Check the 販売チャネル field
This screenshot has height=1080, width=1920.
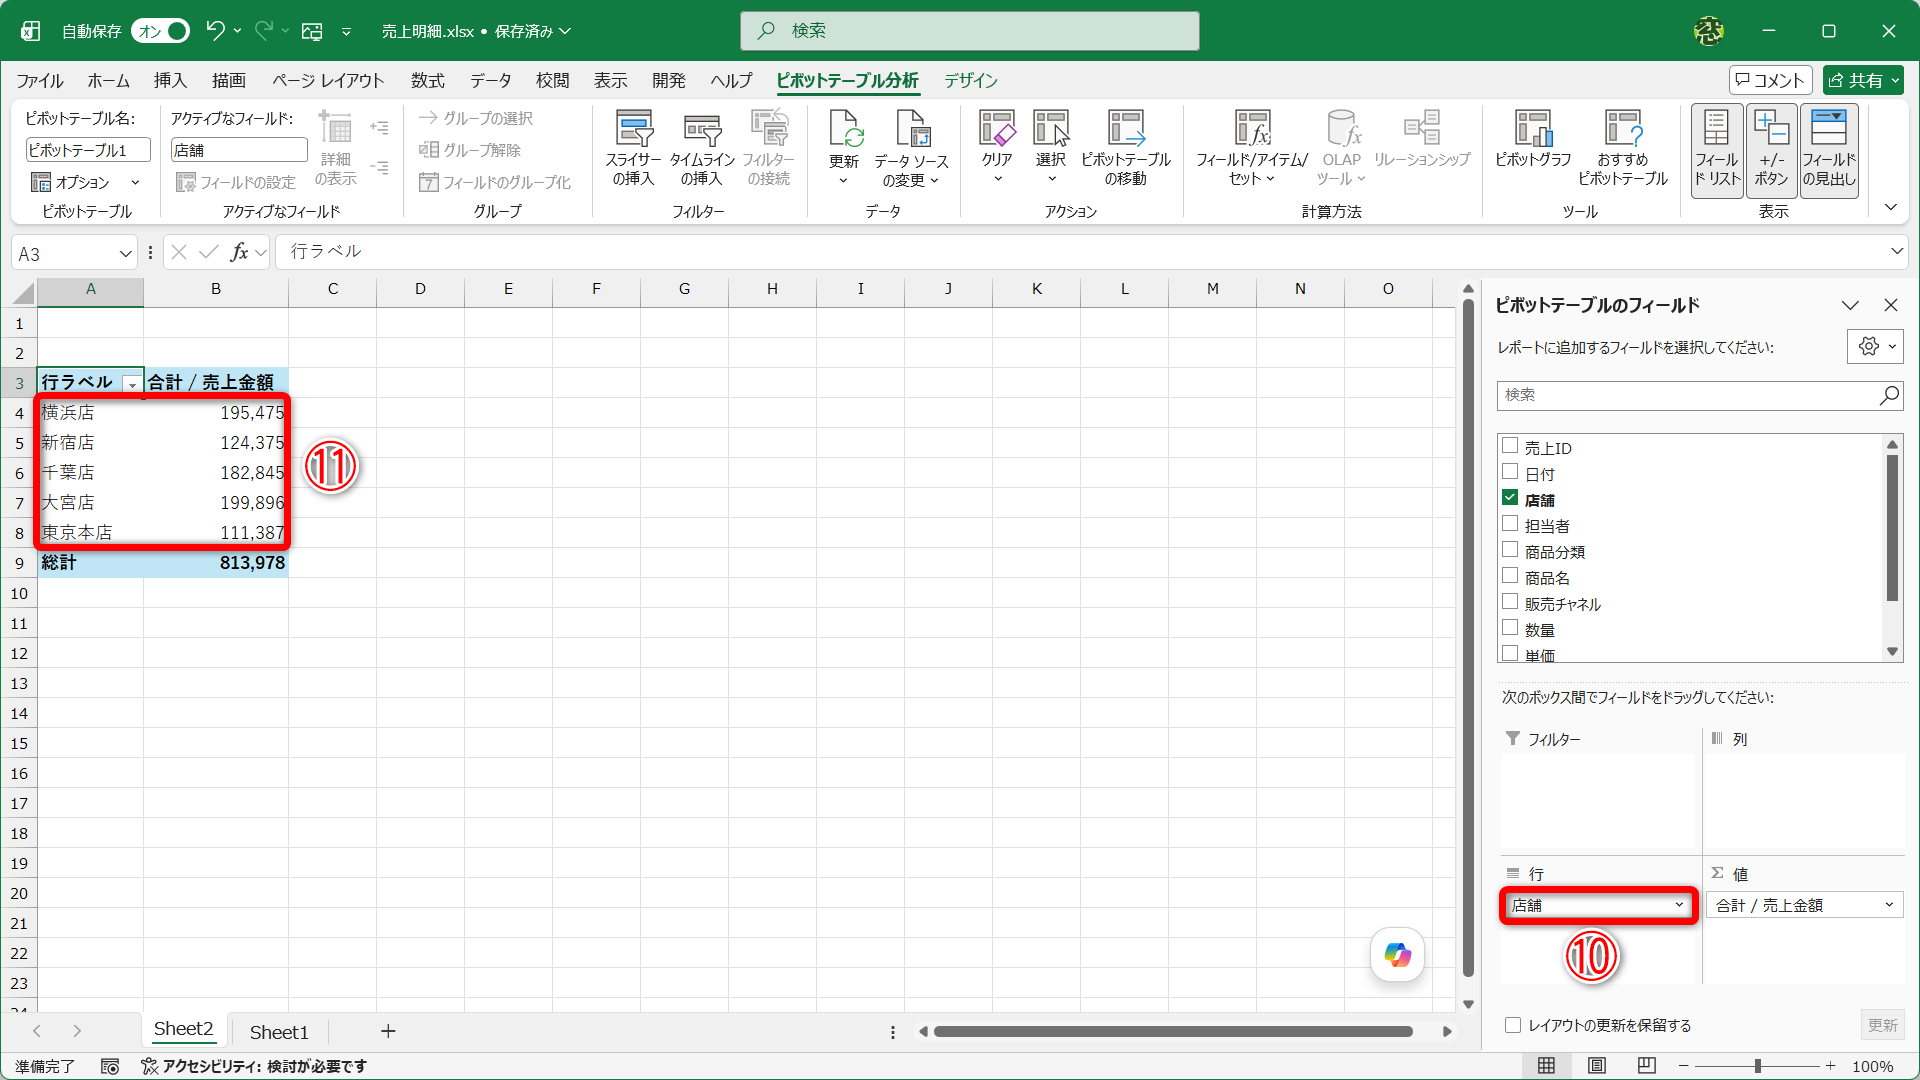[1510, 602]
